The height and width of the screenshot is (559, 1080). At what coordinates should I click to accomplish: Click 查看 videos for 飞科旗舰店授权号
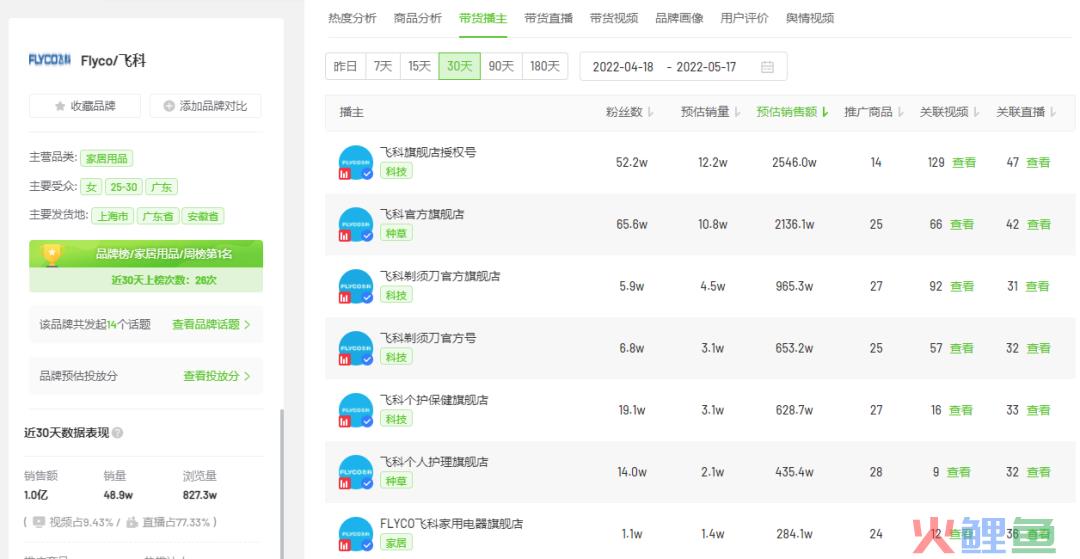point(964,162)
